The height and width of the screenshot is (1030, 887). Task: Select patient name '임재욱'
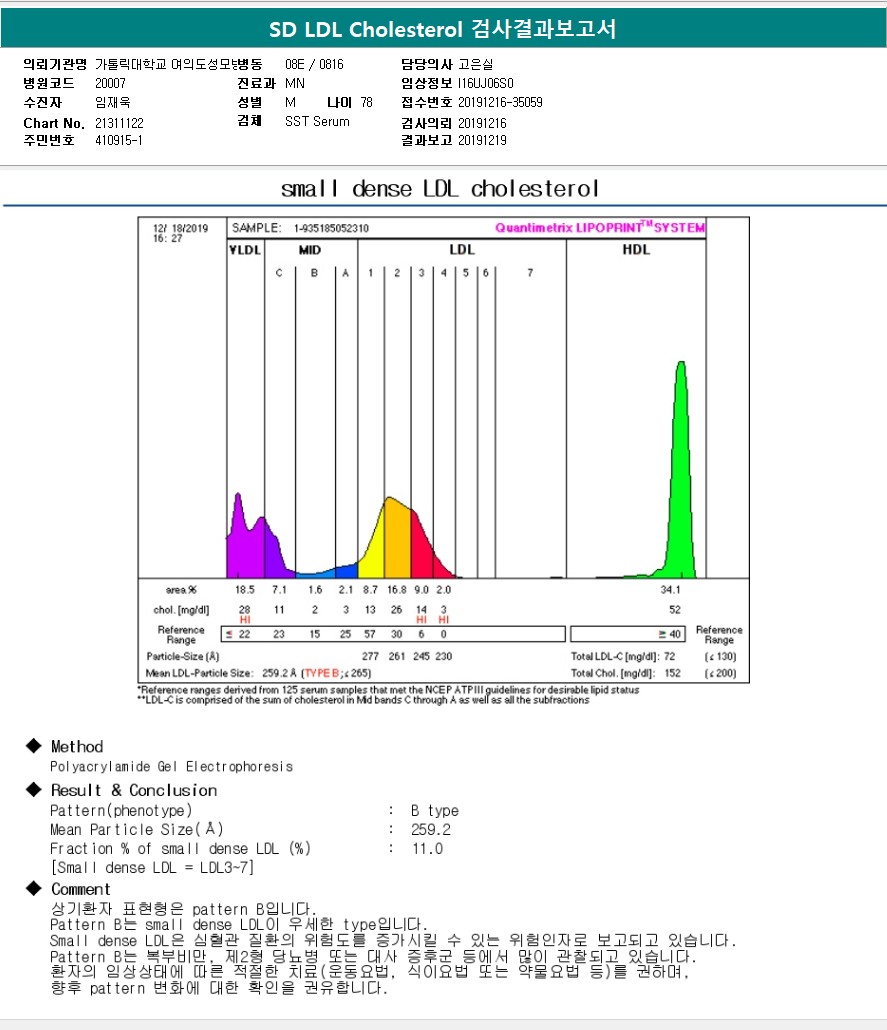112,102
